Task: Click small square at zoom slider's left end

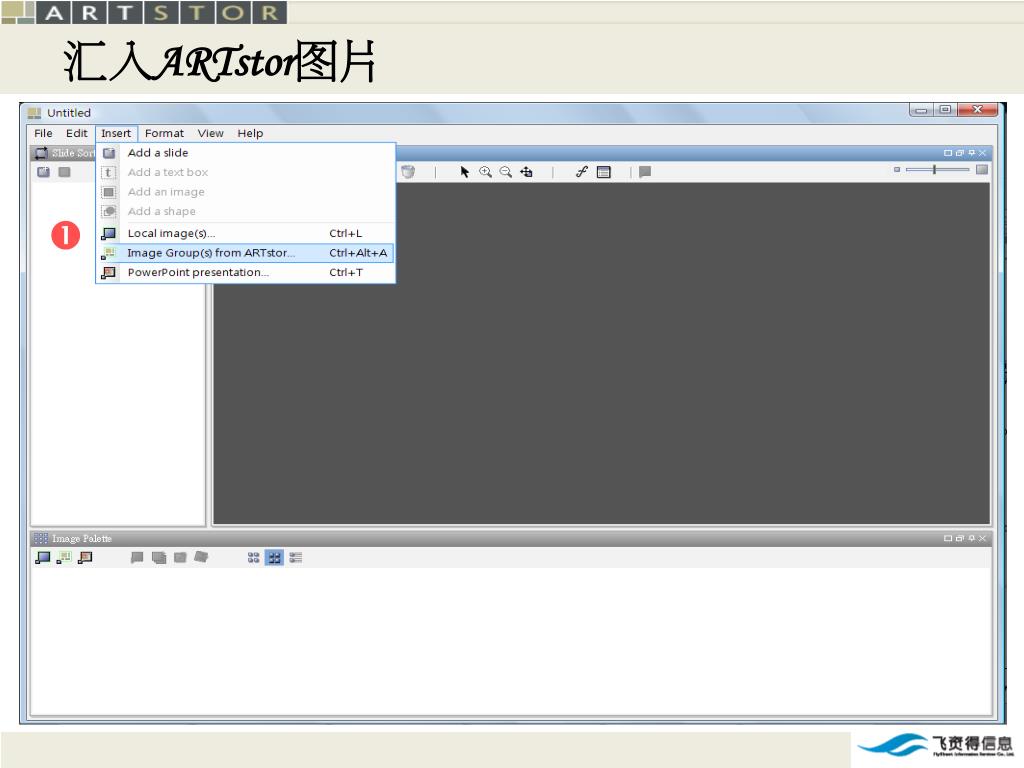Action: click(x=897, y=169)
